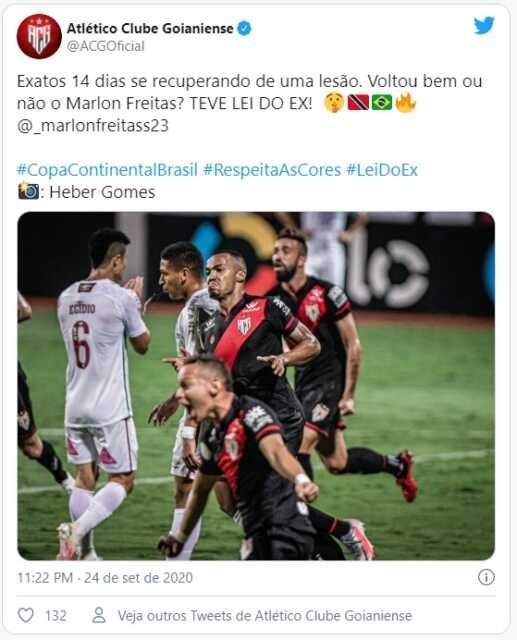Viewport: 517px width, 640px height.
Task: Click the Brazil flag emoji
Action: [x=382, y=102]
